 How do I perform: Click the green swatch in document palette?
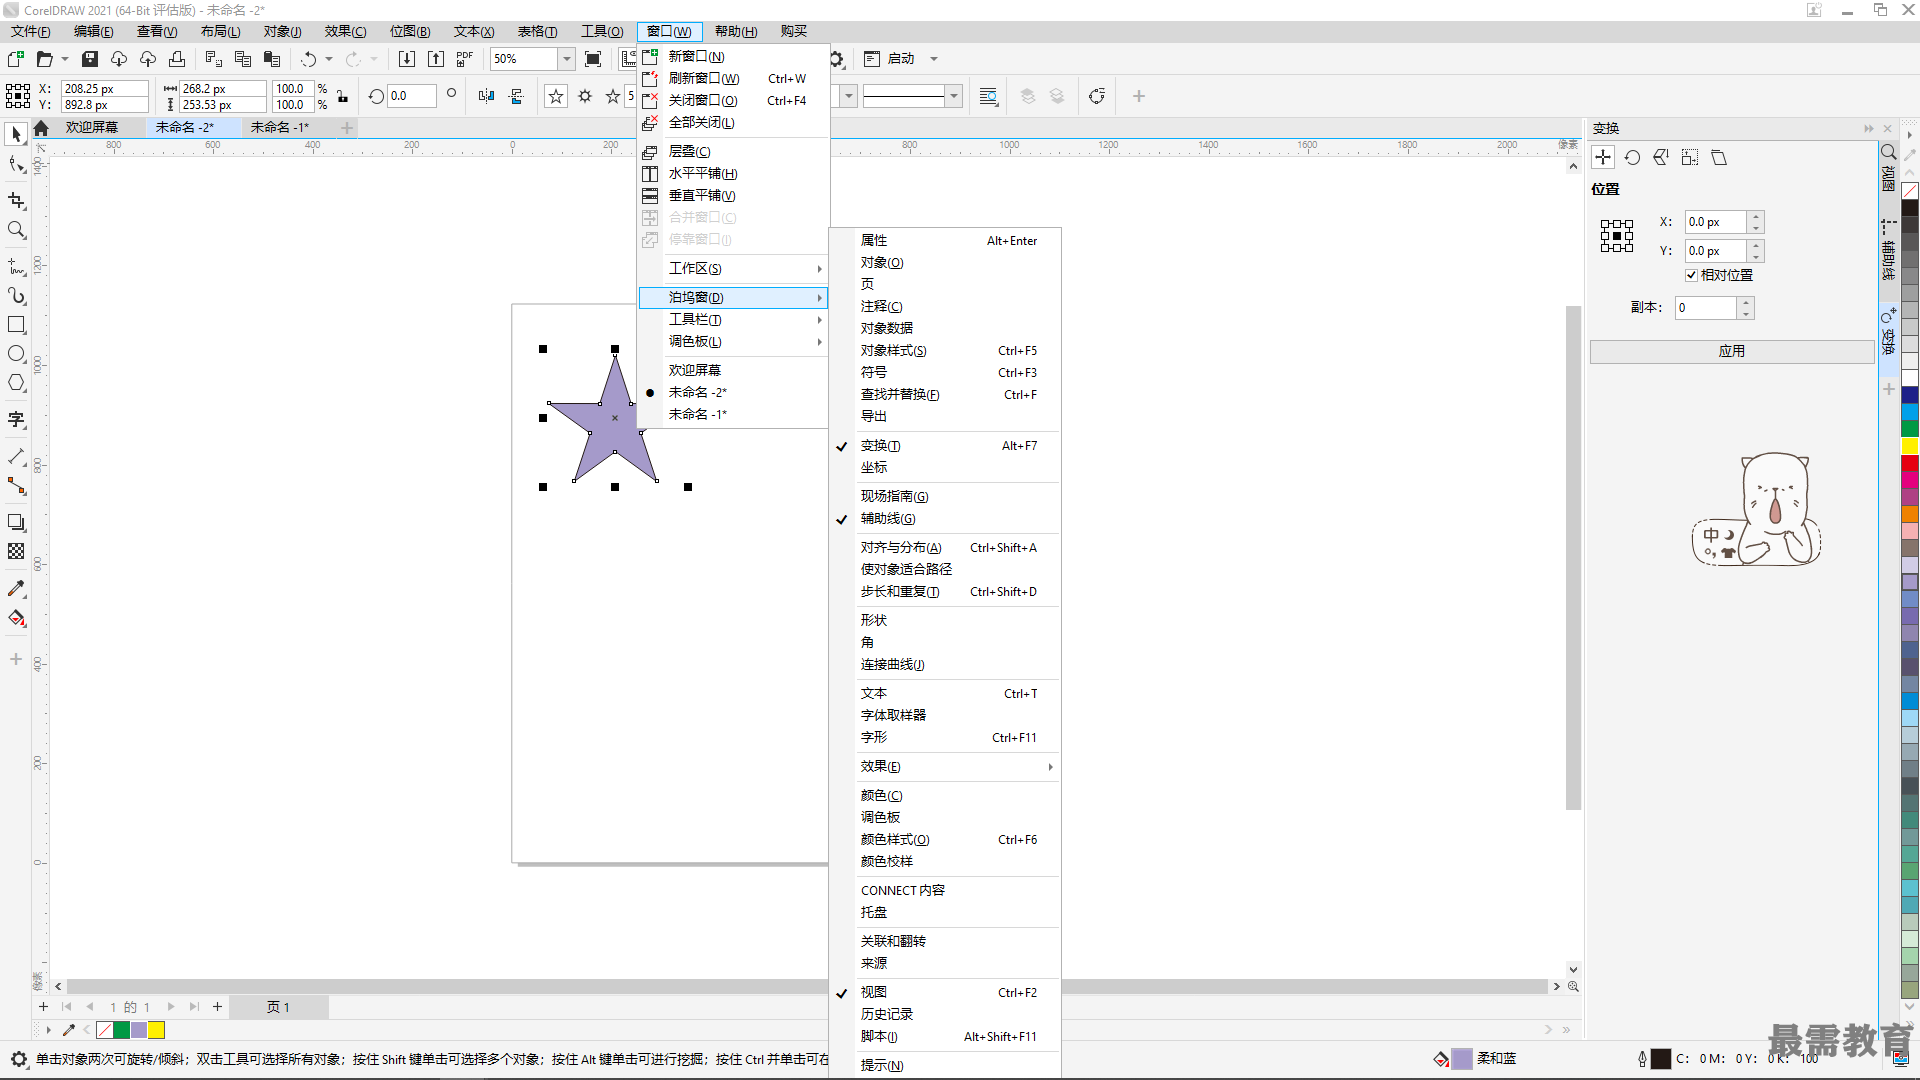[x=121, y=1031]
